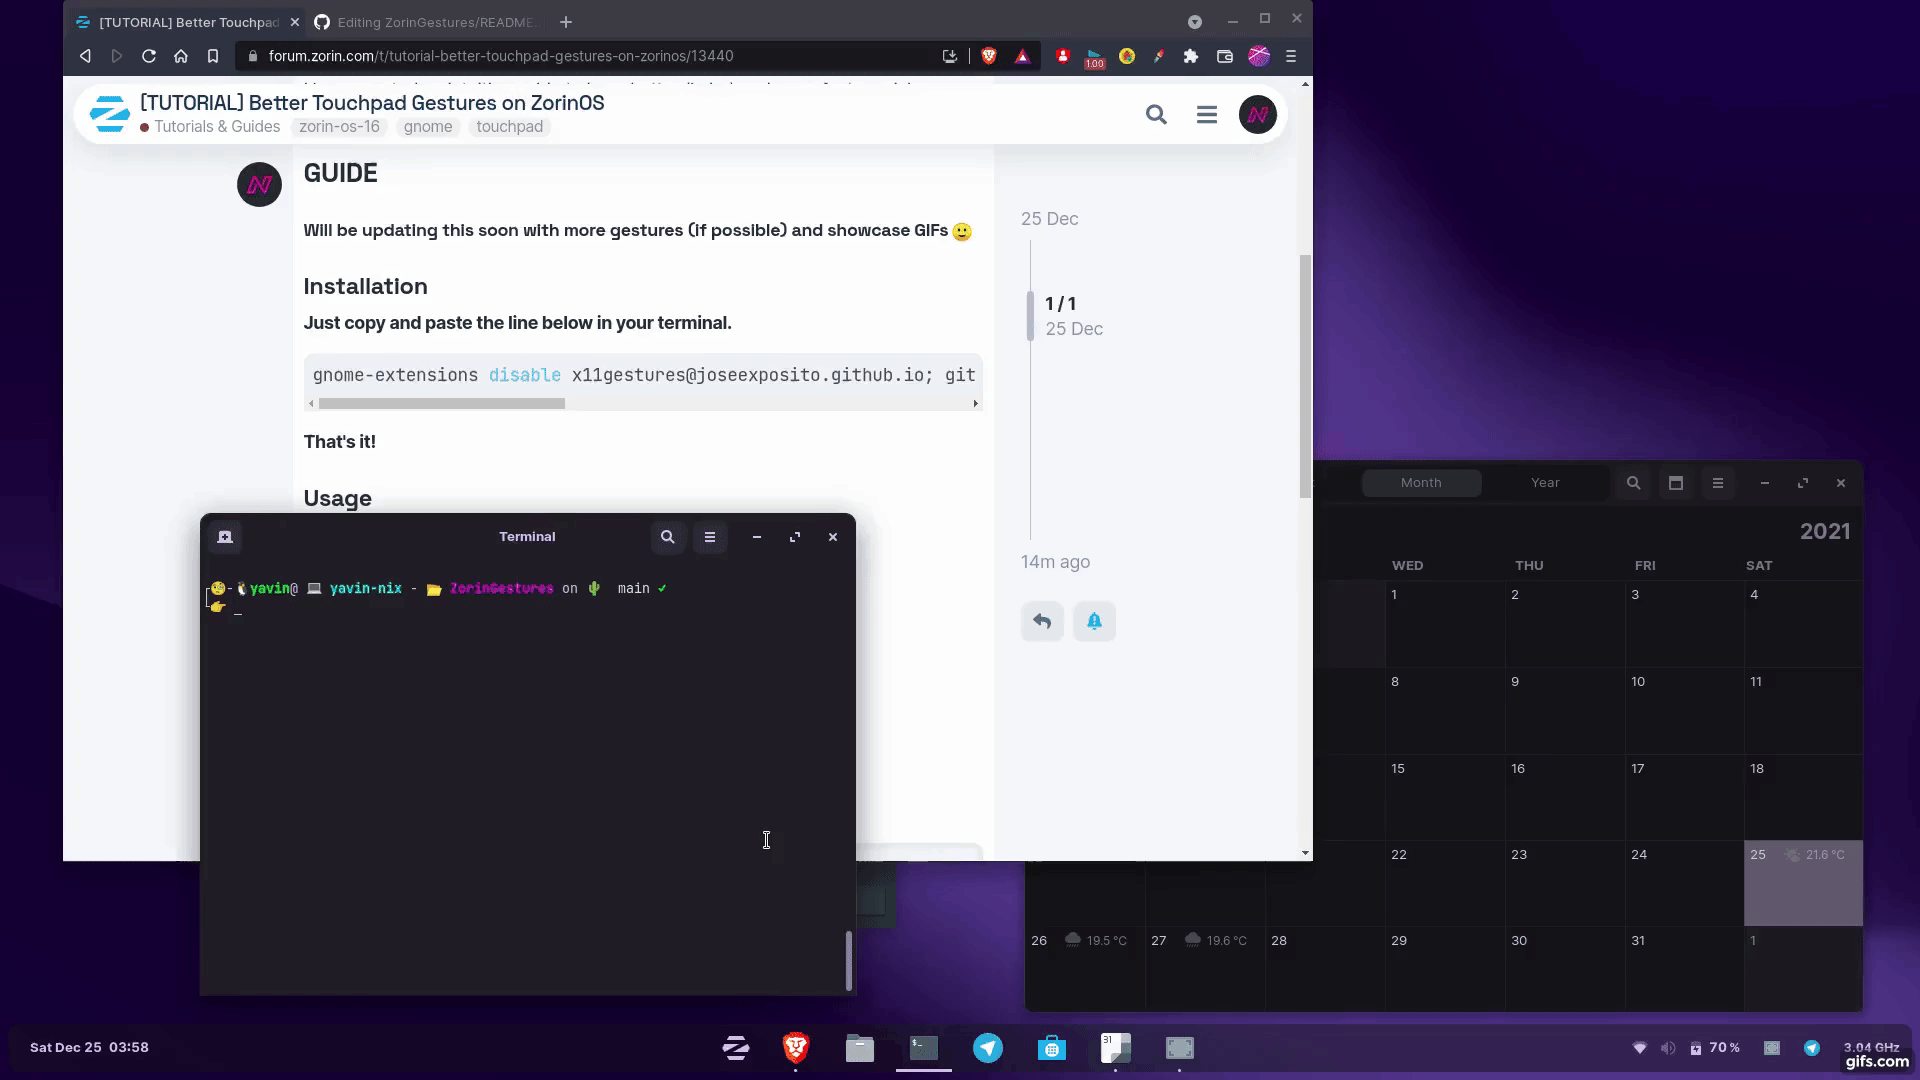Select December 25 in the Calendar
This screenshot has width=1920, height=1080.
coord(1803,883)
